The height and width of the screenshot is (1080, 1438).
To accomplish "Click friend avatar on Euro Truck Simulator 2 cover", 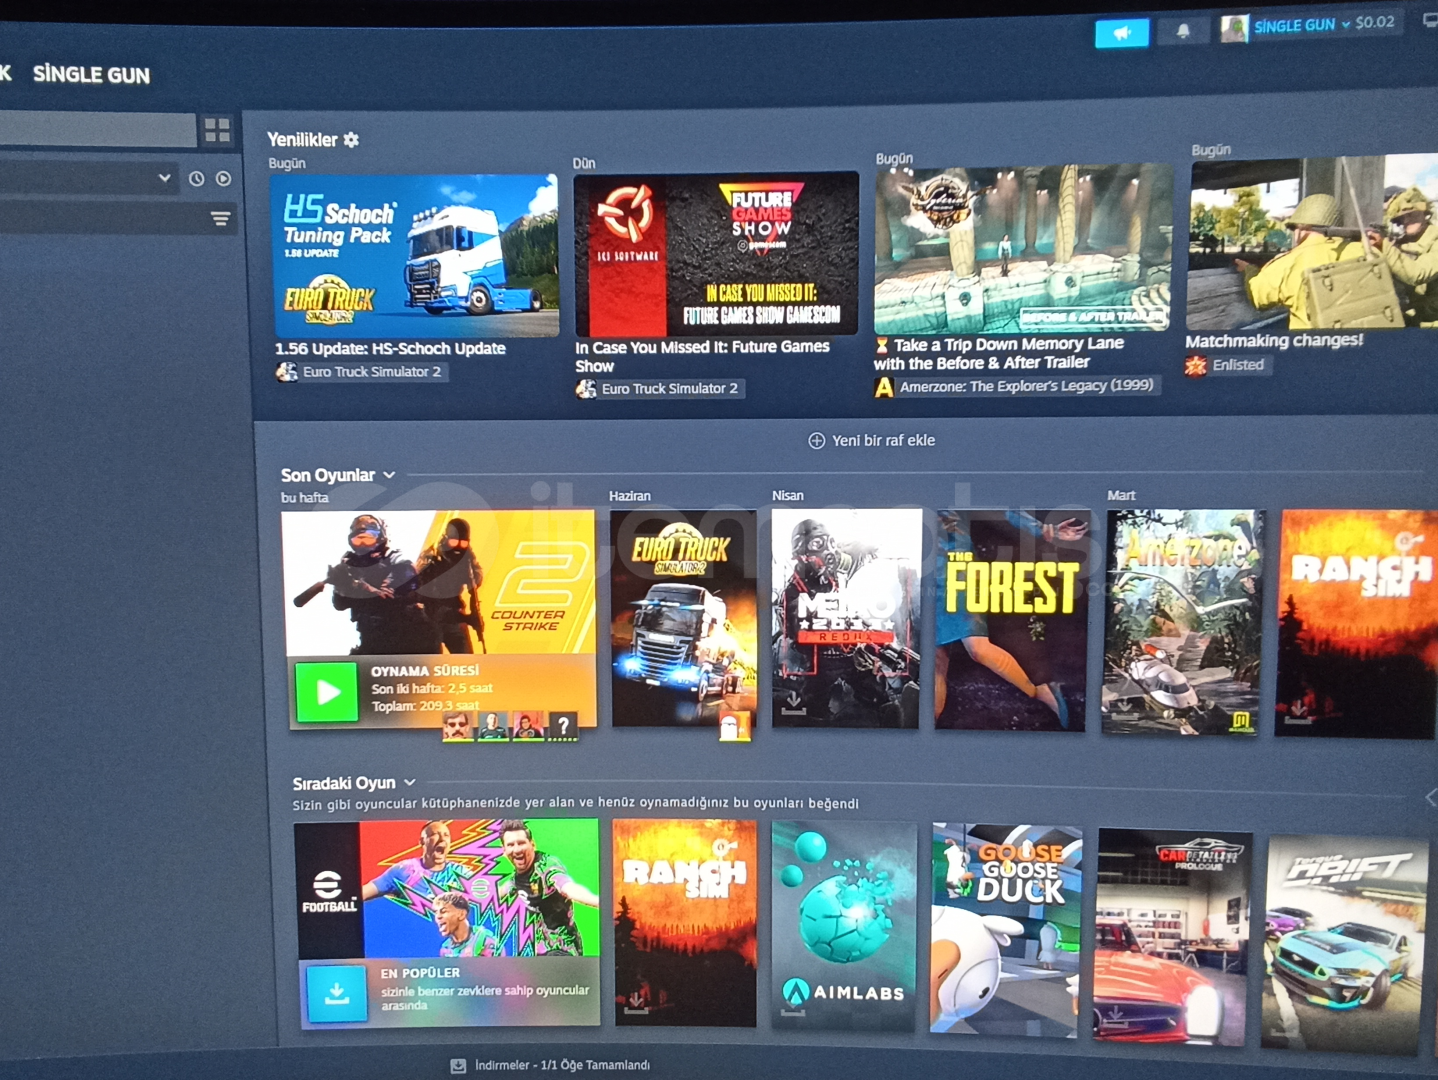I will 734,727.
